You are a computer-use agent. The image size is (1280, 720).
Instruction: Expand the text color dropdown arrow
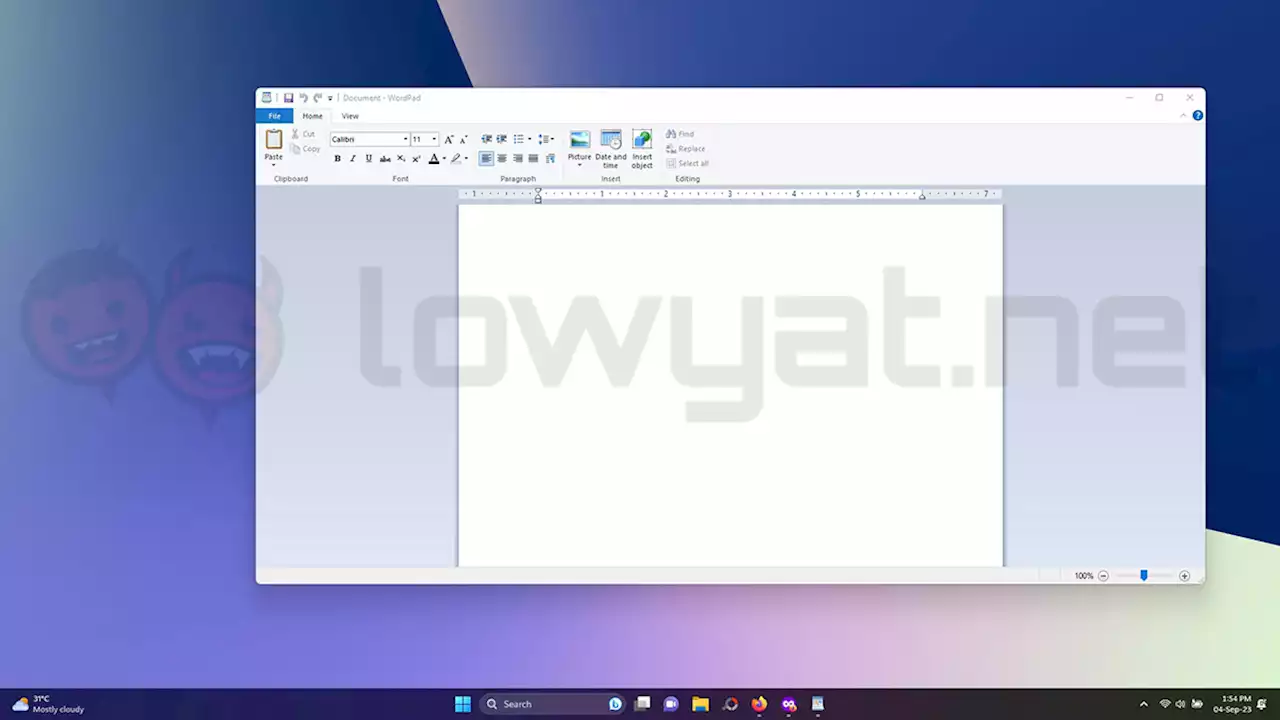click(444, 158)
